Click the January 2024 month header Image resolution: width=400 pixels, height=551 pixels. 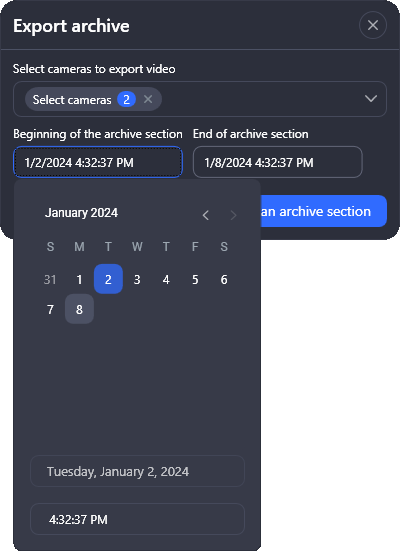click(82, 213)
